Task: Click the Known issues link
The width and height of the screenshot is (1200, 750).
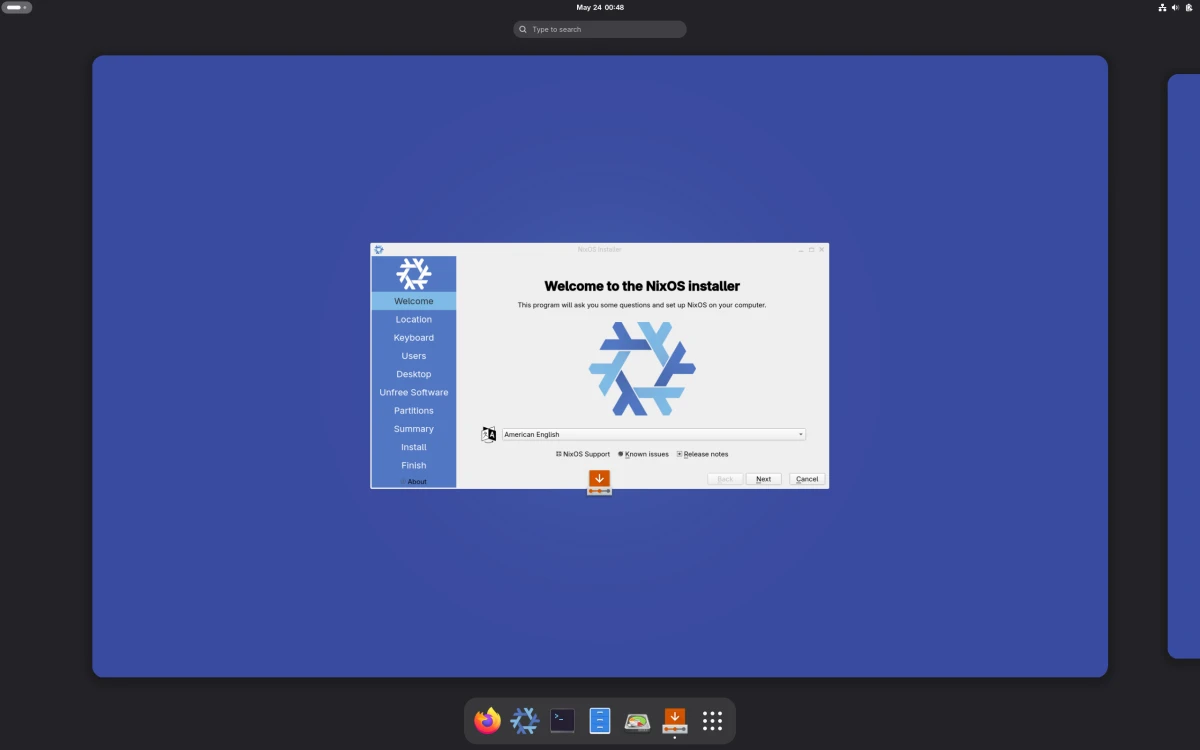Action: pos(645,453)
